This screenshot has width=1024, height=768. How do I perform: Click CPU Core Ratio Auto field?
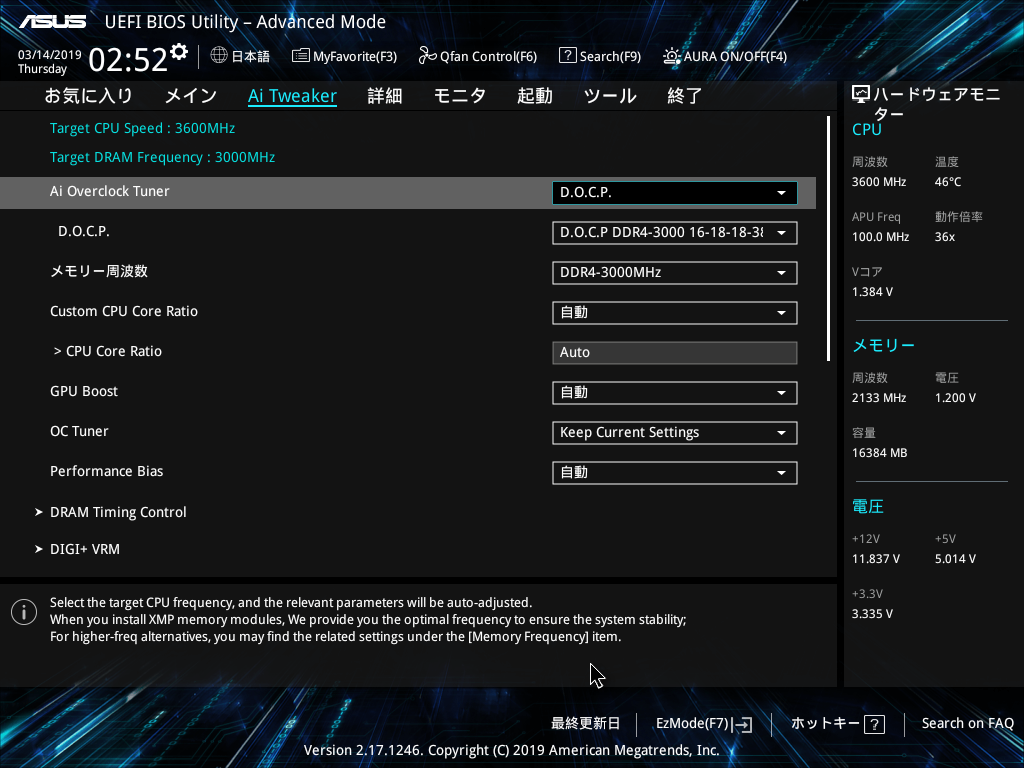coord(675,353)
